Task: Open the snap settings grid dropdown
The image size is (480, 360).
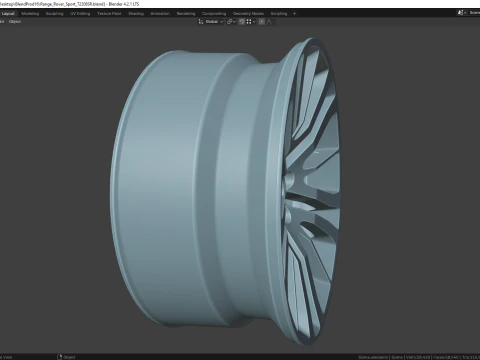Action: tap(251, 22)
